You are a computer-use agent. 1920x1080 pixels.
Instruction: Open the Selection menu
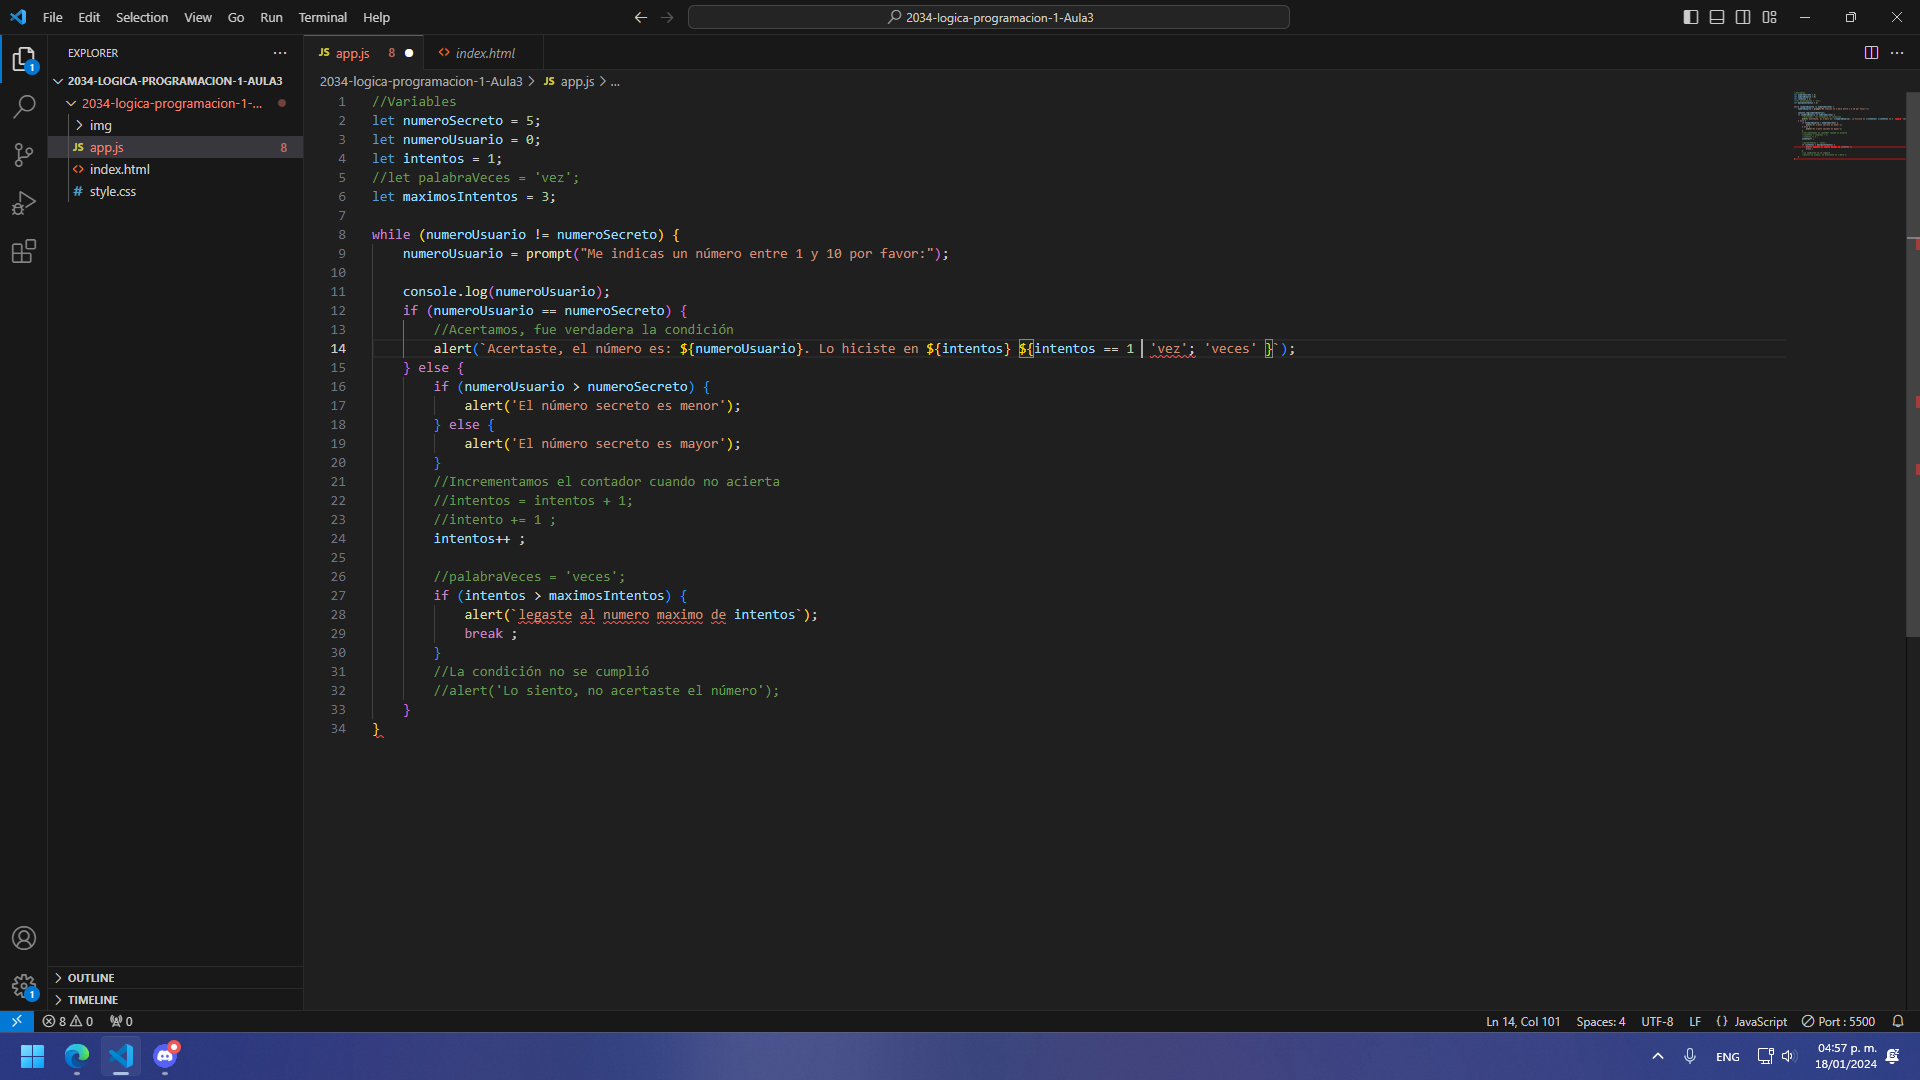(x=142, y=17)
